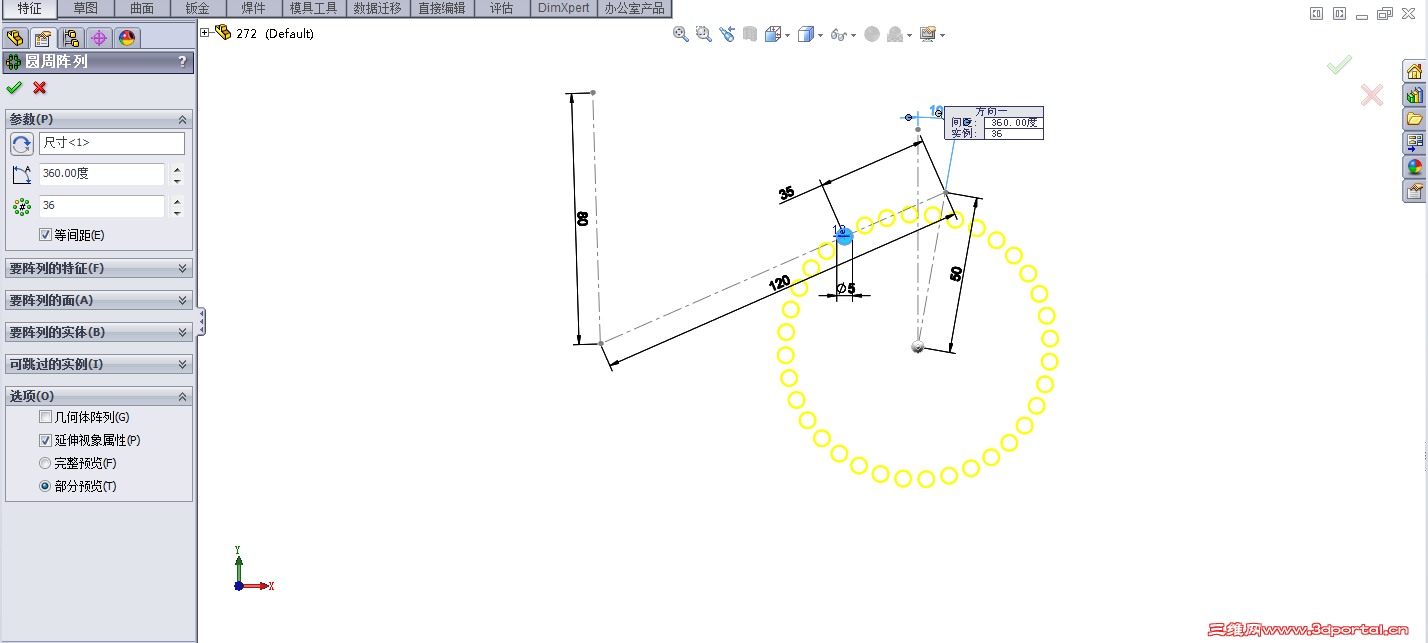Cancel with the faded red X in graphics corner
Screen dimensions: 1428x643
tap(1372, 95)
